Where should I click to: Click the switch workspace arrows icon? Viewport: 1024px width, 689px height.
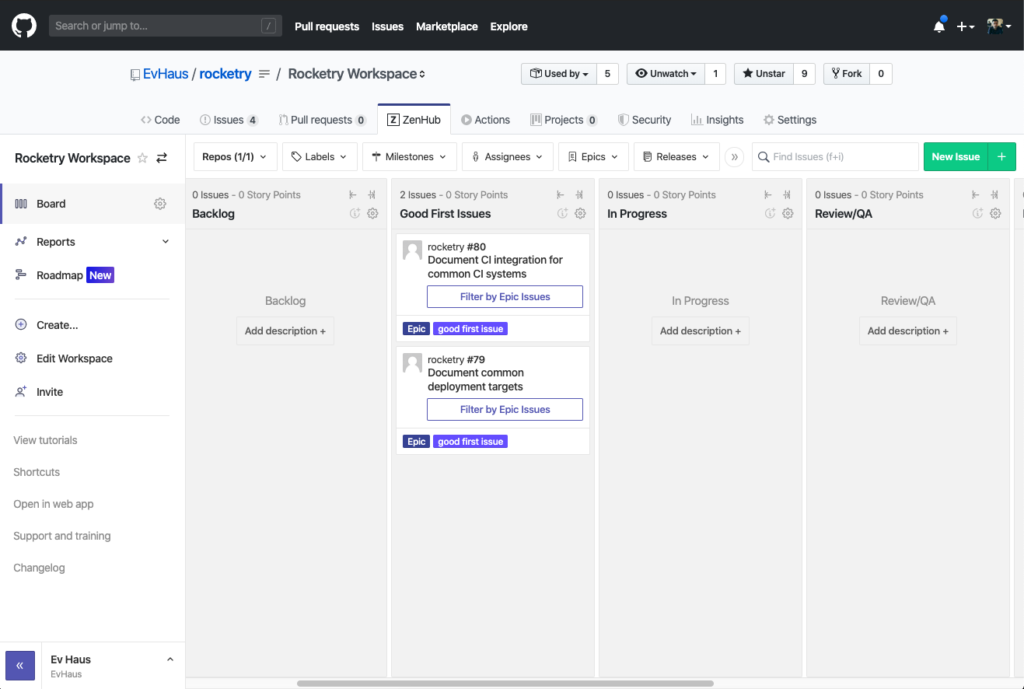click(162, 158)
